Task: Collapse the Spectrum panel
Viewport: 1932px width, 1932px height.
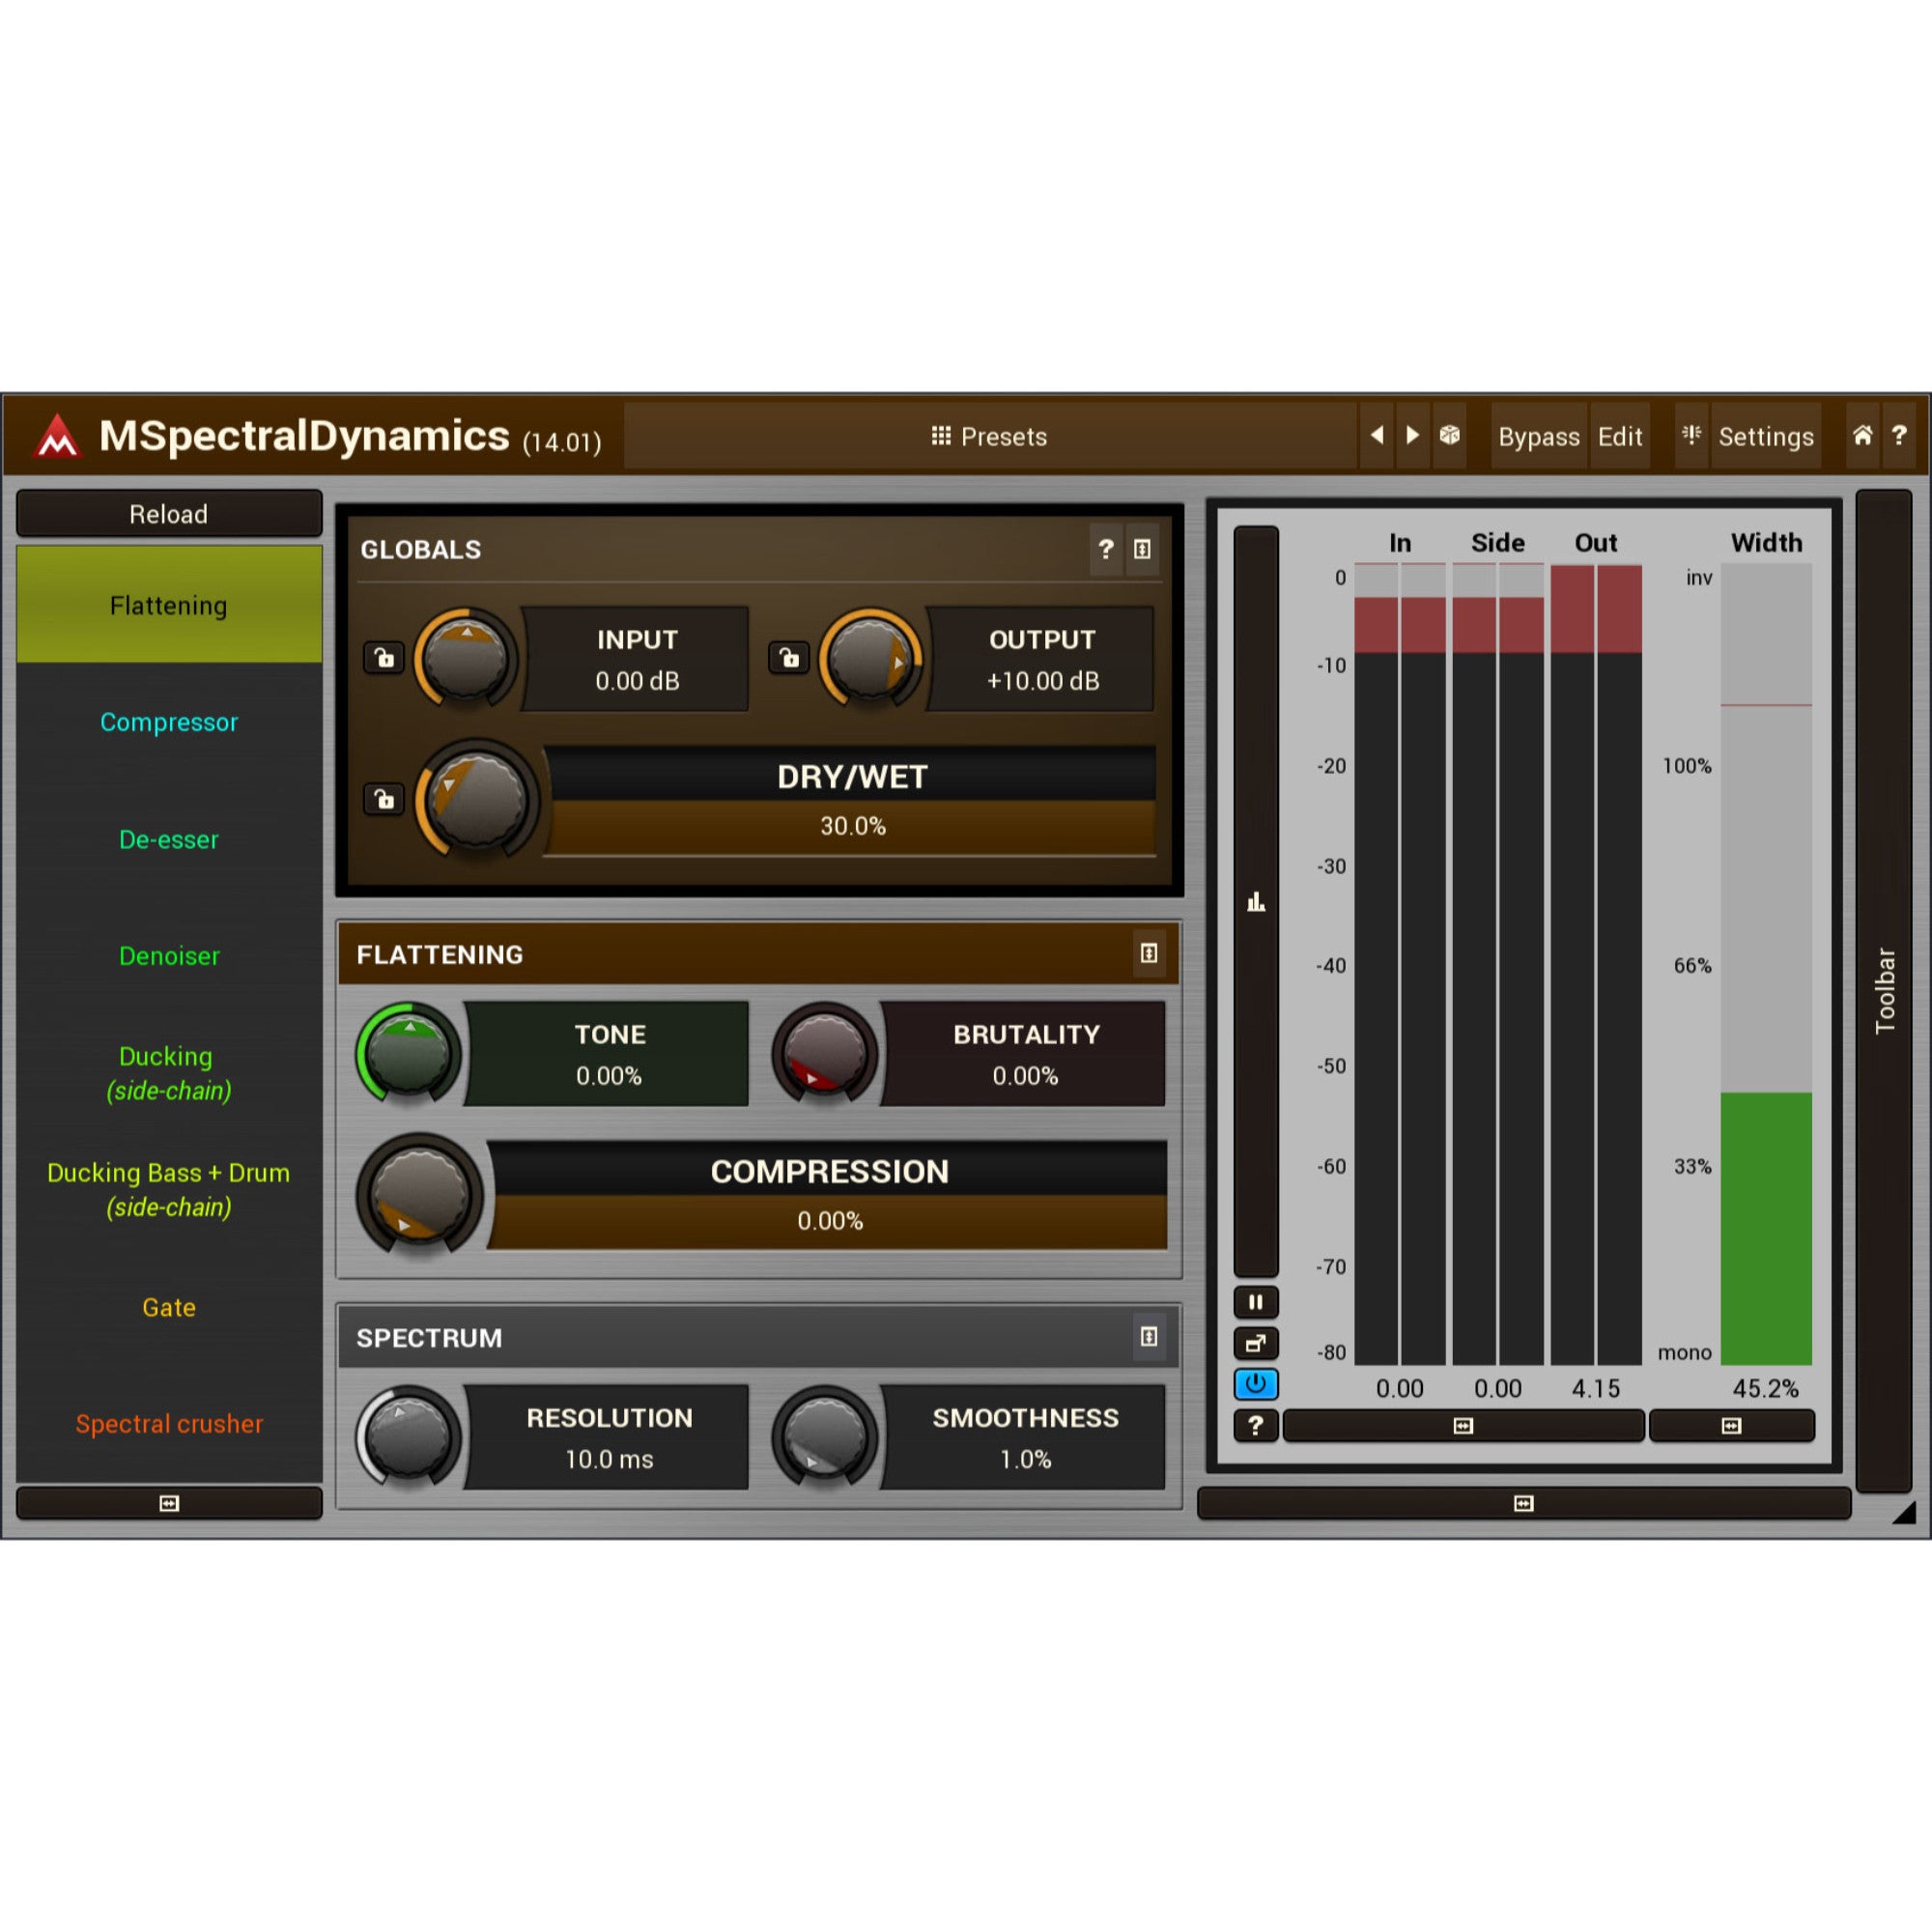Action: pos(1149,1336)
